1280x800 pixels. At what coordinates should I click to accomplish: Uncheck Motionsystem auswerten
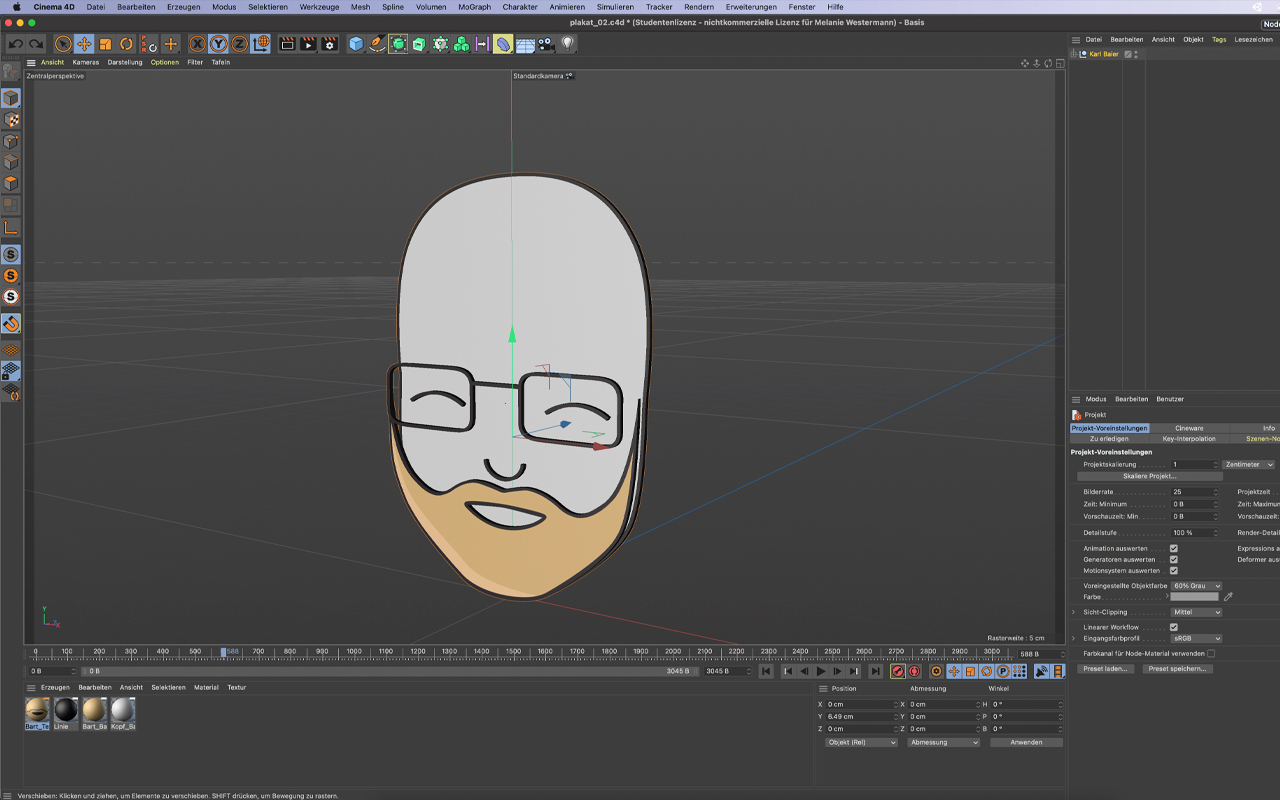(x=1174, y=571)
